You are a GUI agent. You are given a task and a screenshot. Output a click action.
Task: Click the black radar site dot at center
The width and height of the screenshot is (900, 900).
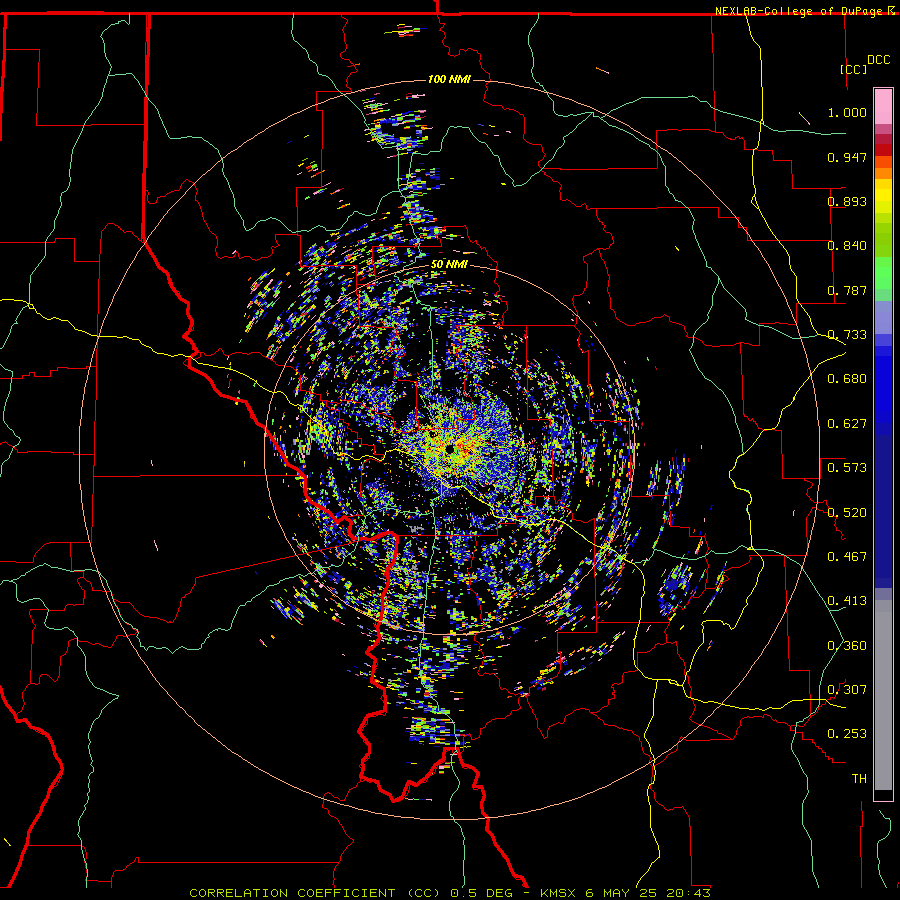[x=449, y=449]
